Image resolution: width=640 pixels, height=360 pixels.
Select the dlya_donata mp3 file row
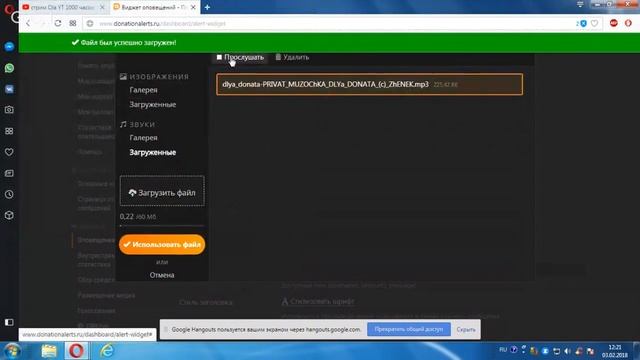369,84
